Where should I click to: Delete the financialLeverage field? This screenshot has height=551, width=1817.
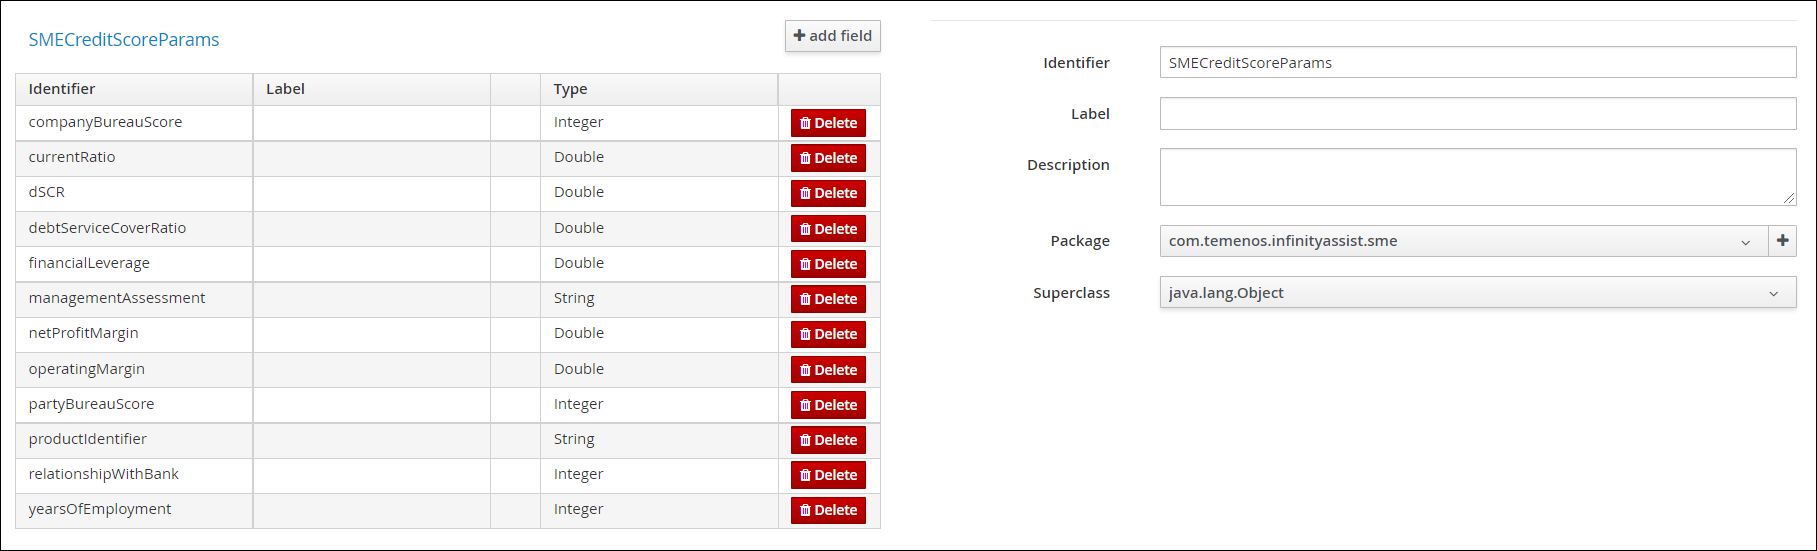(x=828, y=264)
